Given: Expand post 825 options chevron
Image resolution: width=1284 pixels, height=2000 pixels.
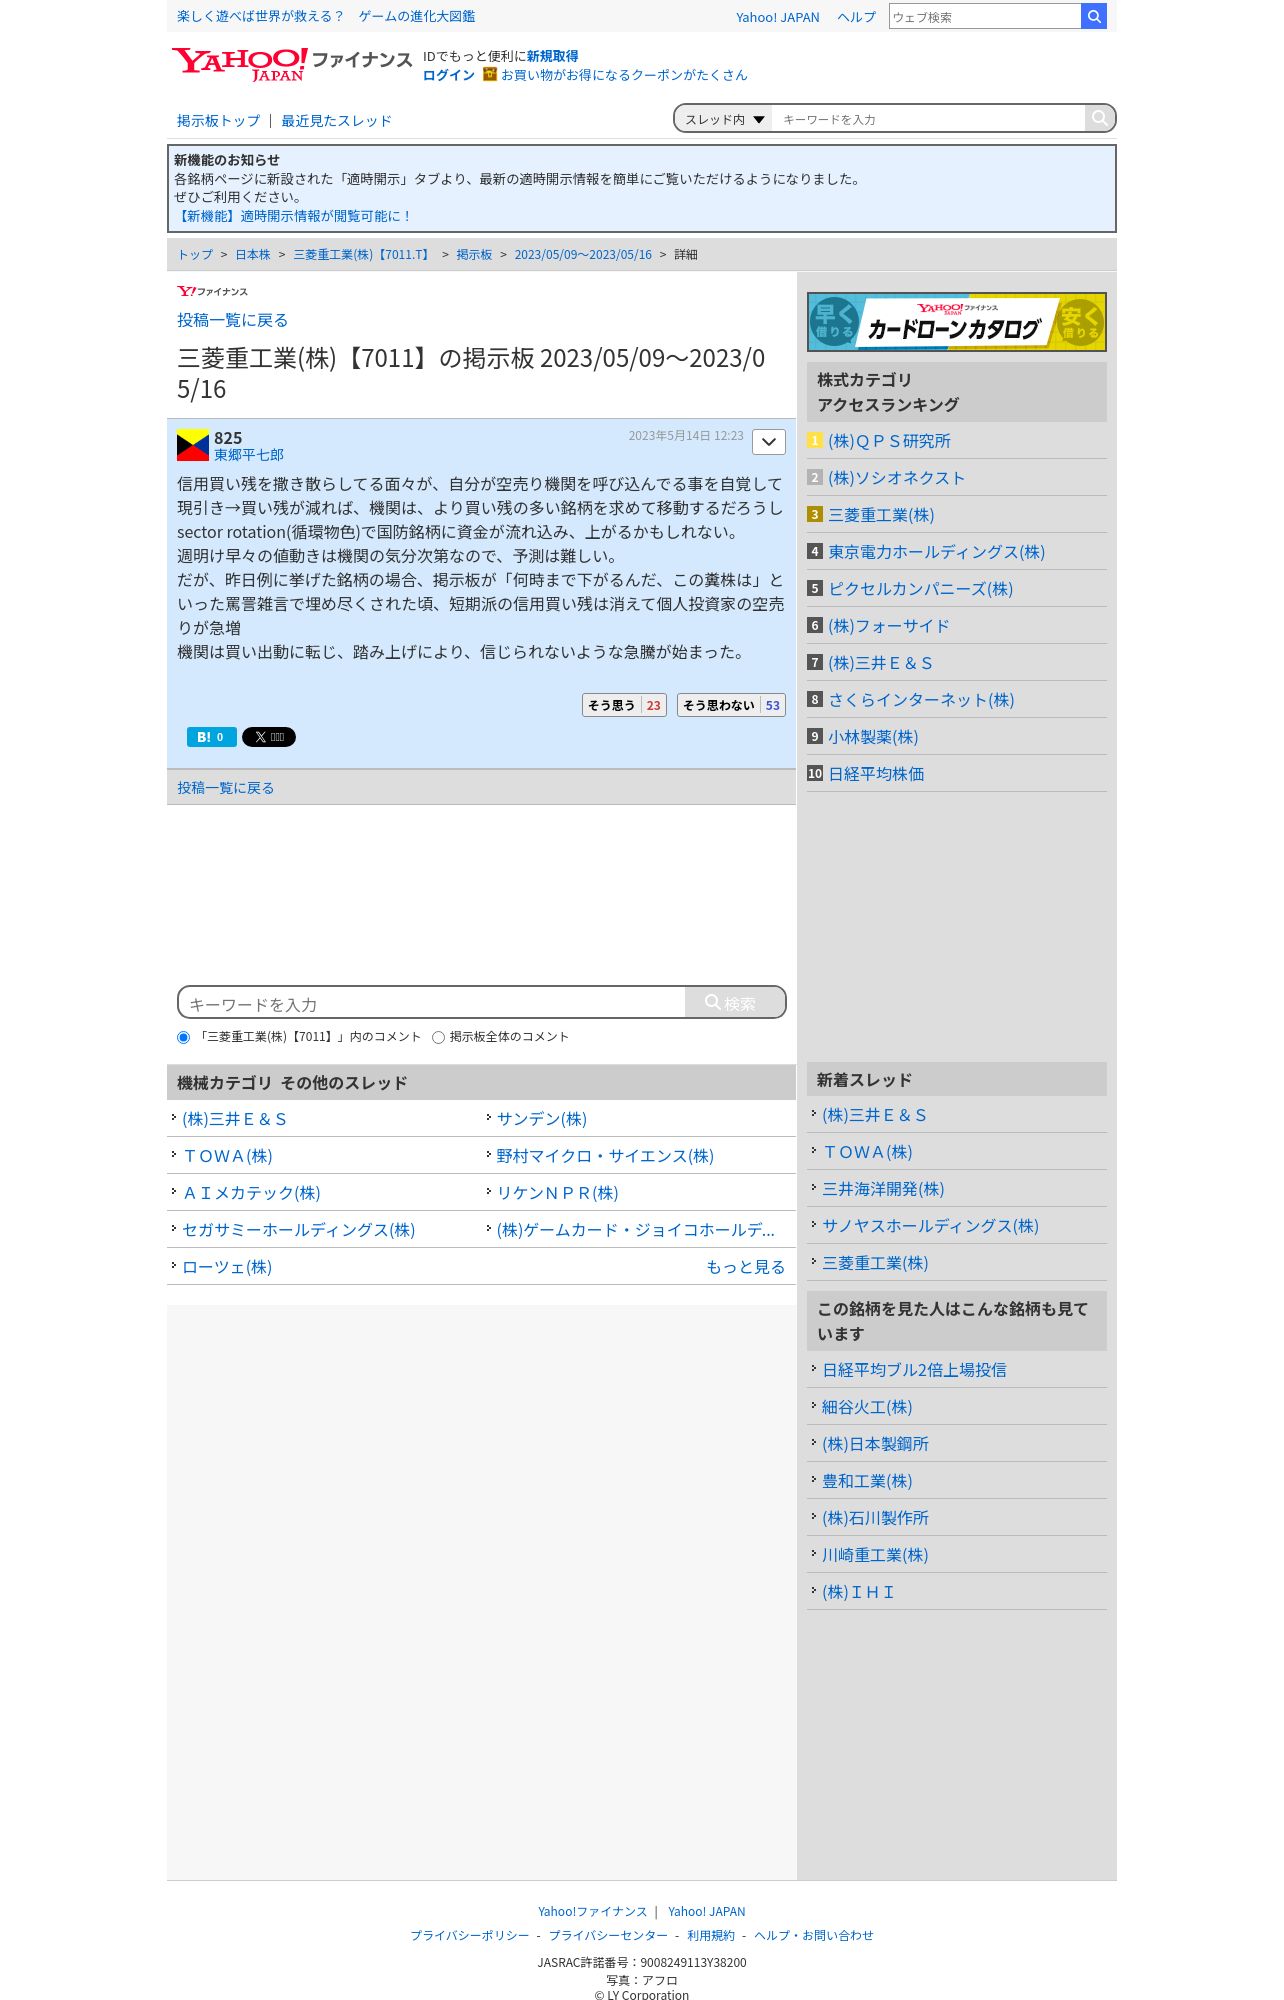Looking at the screenshot, I should (769, 442).
